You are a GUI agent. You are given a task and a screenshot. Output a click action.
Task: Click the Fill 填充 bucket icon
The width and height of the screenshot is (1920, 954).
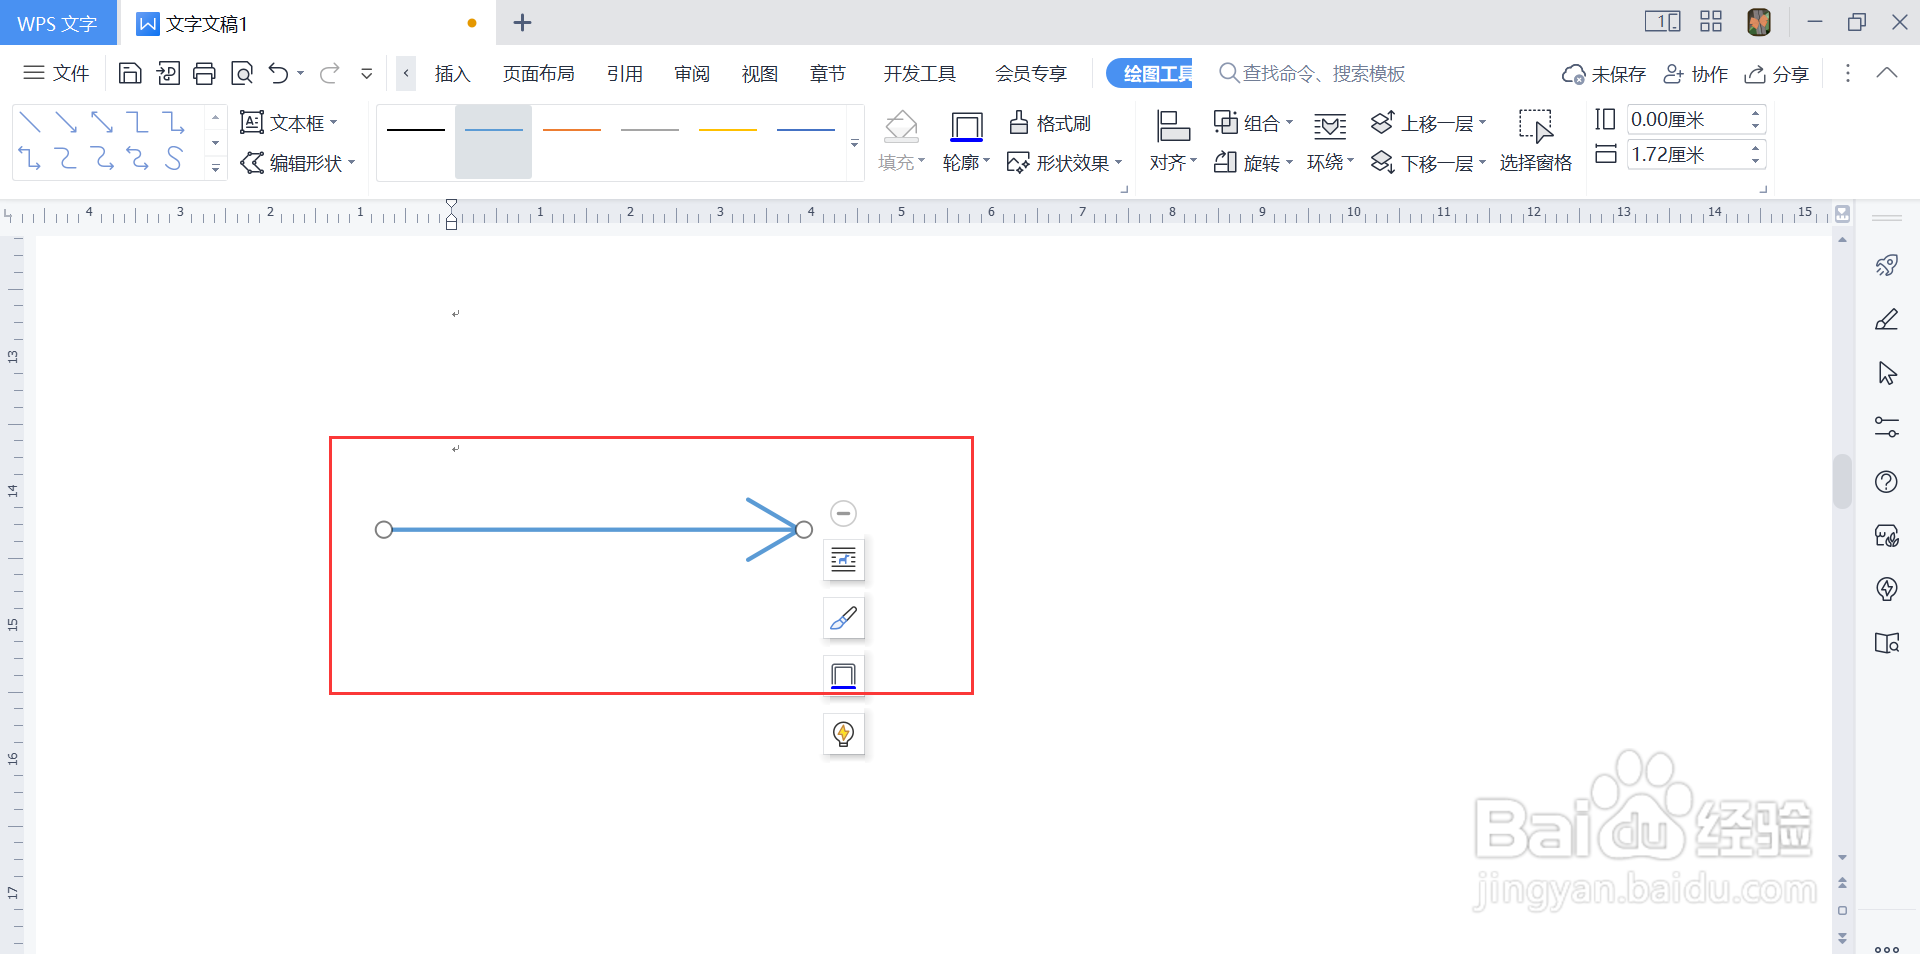tap(901, 127)
